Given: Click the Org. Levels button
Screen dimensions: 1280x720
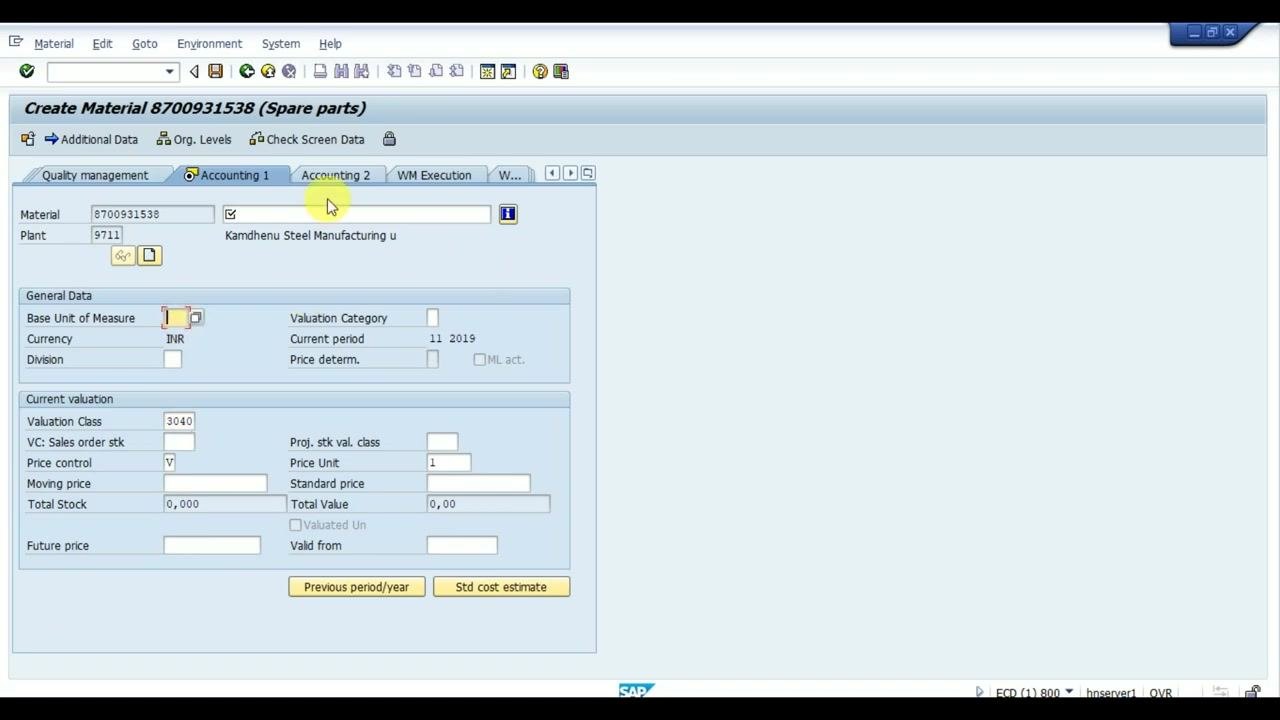Looking at the screenshot, I should pyautogui.click(x=194, y=139).
